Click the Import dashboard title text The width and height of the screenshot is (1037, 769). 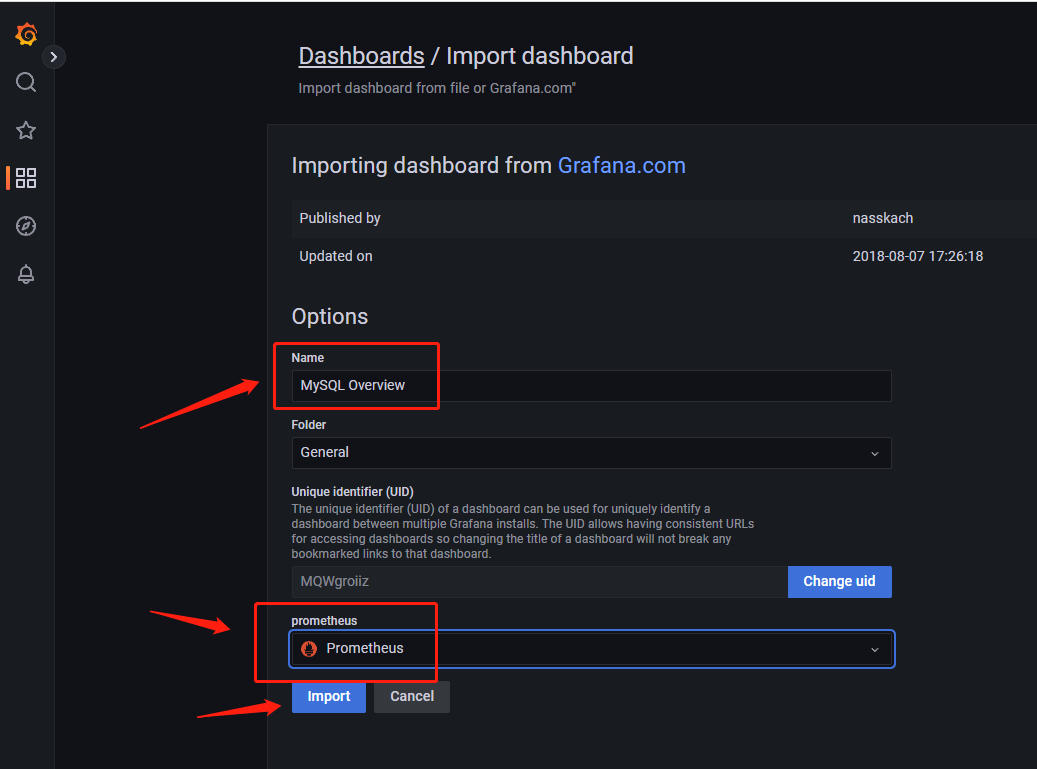click(540, 56)
